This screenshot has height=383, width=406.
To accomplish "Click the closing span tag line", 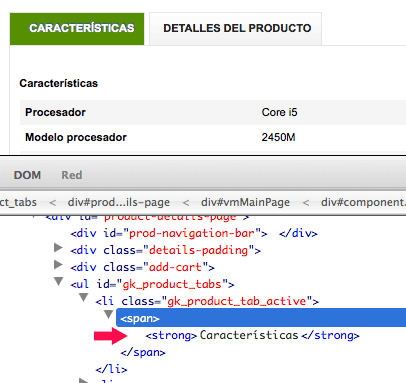I will click(x=143, y=352).
